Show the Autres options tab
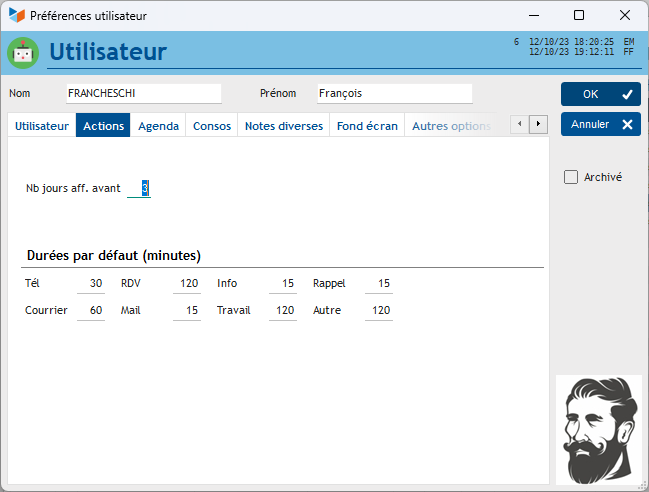The height and width of the screenshot is (492, 649). click(x=451, y=126)
